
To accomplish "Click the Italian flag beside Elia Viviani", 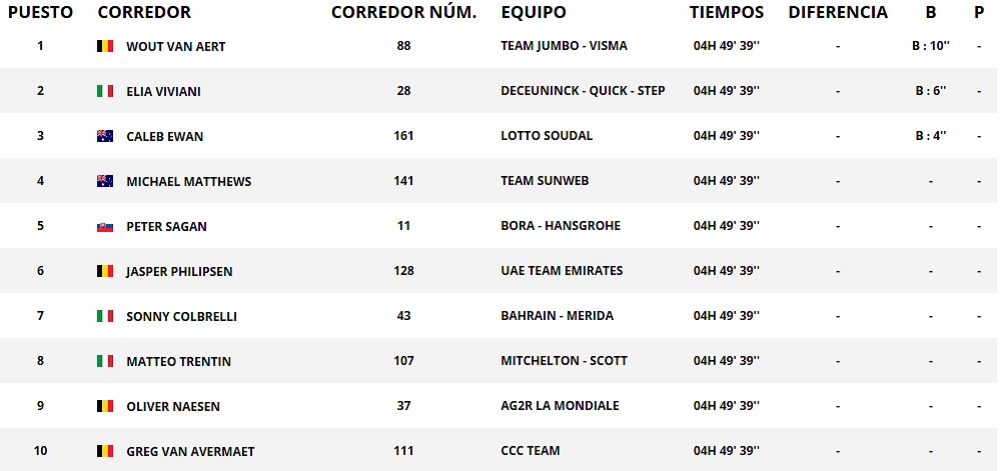I will pos(104,91).
